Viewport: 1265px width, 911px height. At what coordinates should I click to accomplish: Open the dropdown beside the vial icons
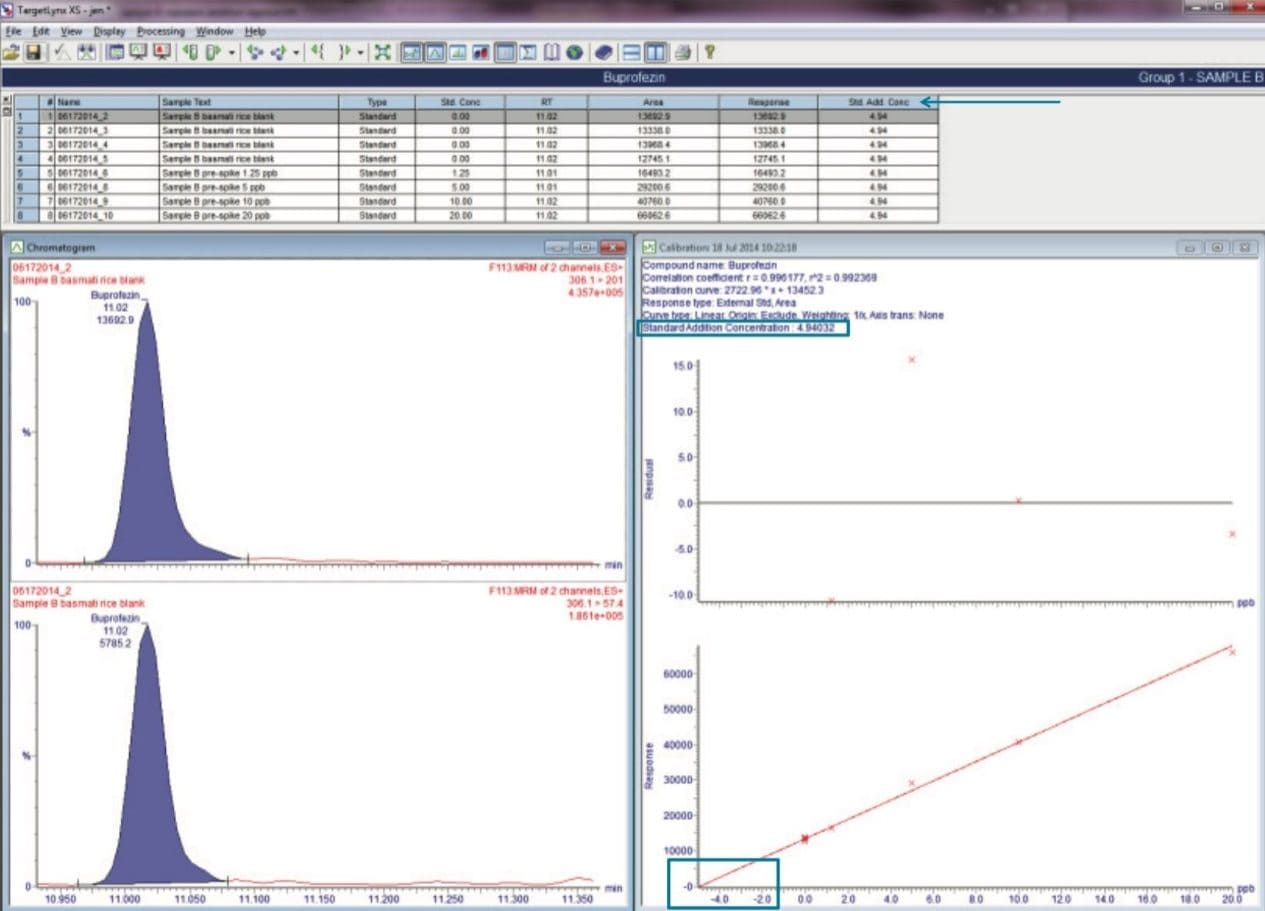coord(232,52)
